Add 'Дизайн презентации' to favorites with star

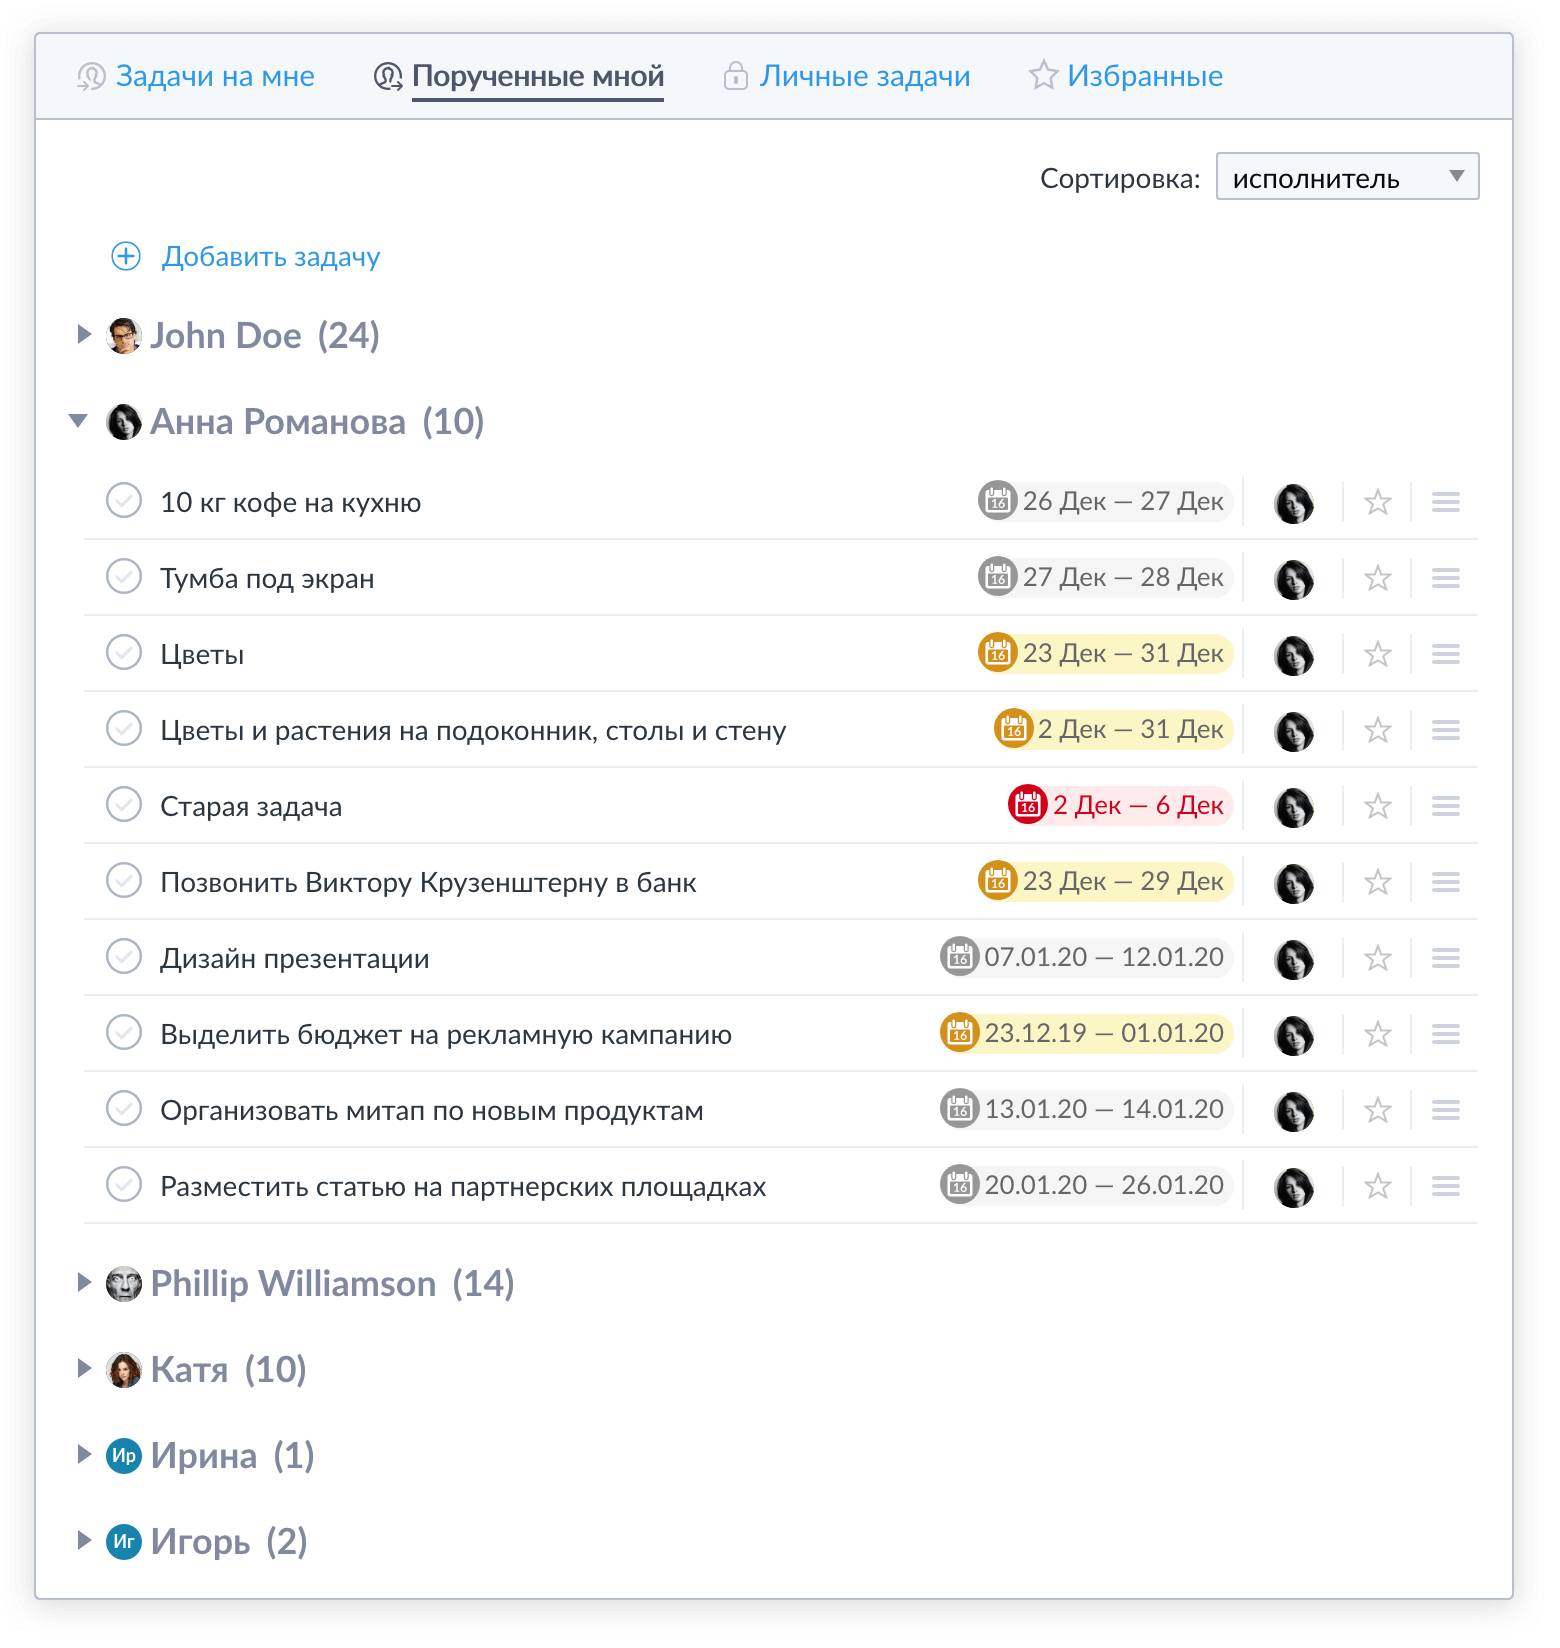point(1377,958)
